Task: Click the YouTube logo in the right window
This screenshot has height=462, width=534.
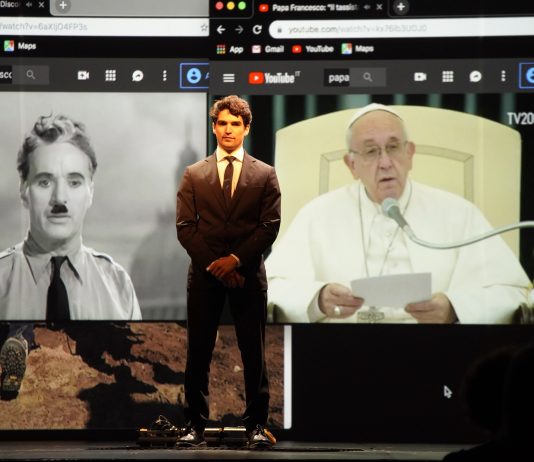Action: (x=274, y=78)
